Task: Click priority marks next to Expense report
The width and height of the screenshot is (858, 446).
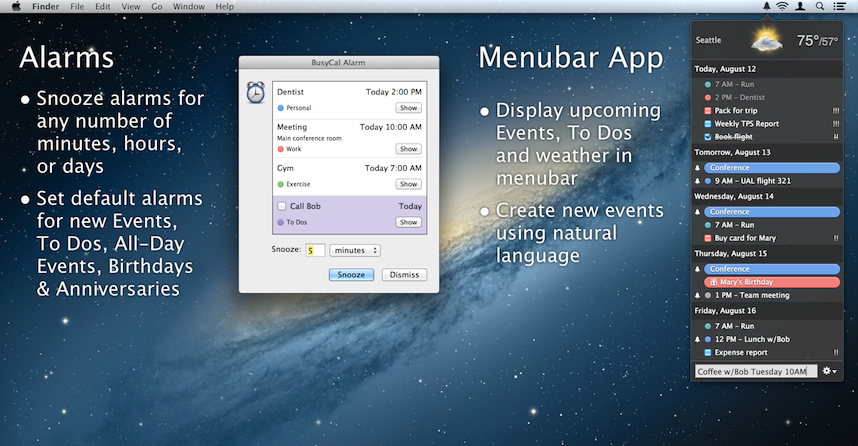Action: tap(836, 352)
